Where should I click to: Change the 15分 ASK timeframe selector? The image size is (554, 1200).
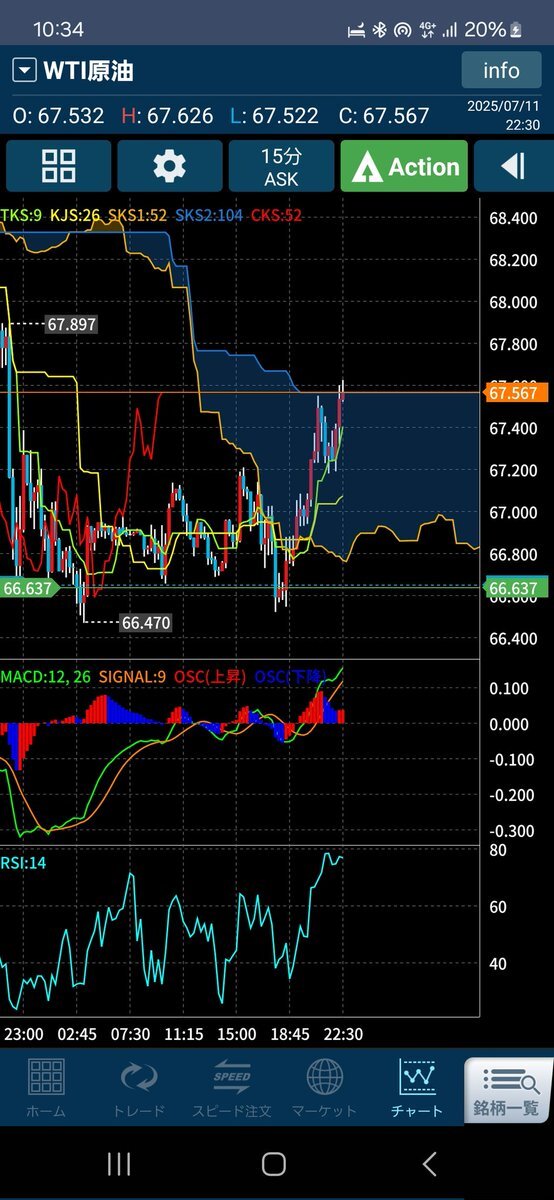tap(281, 166)
